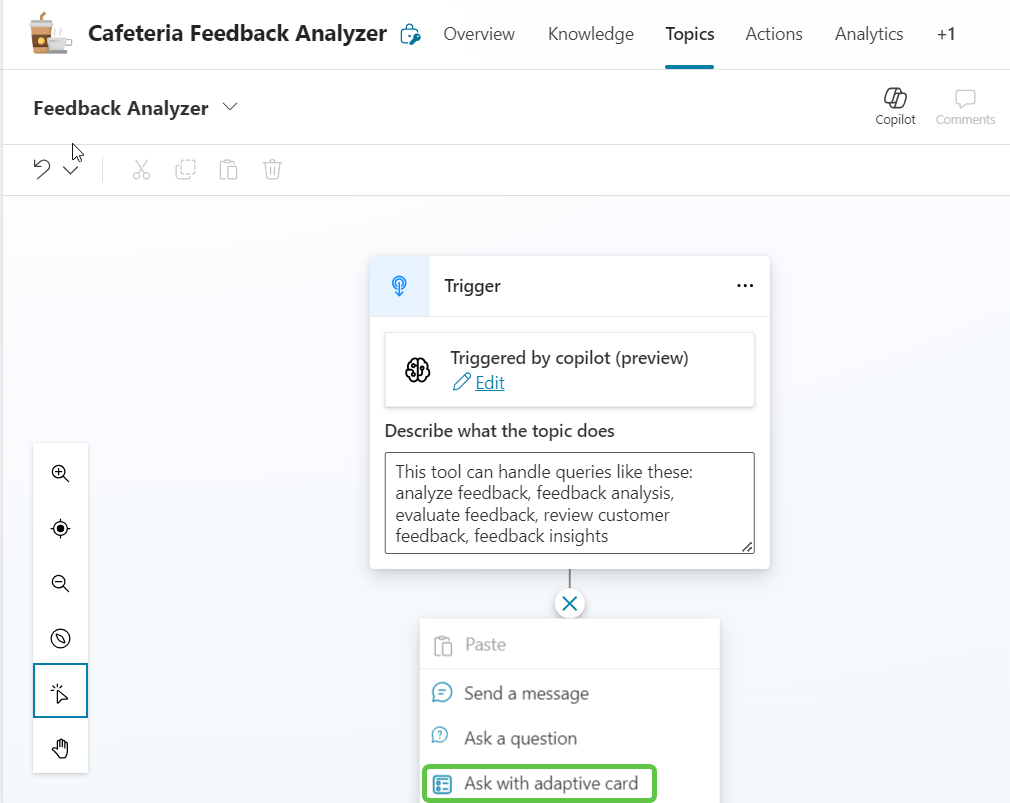
Task: Open the Trigger node options menu
Action: tap(744, 285)
